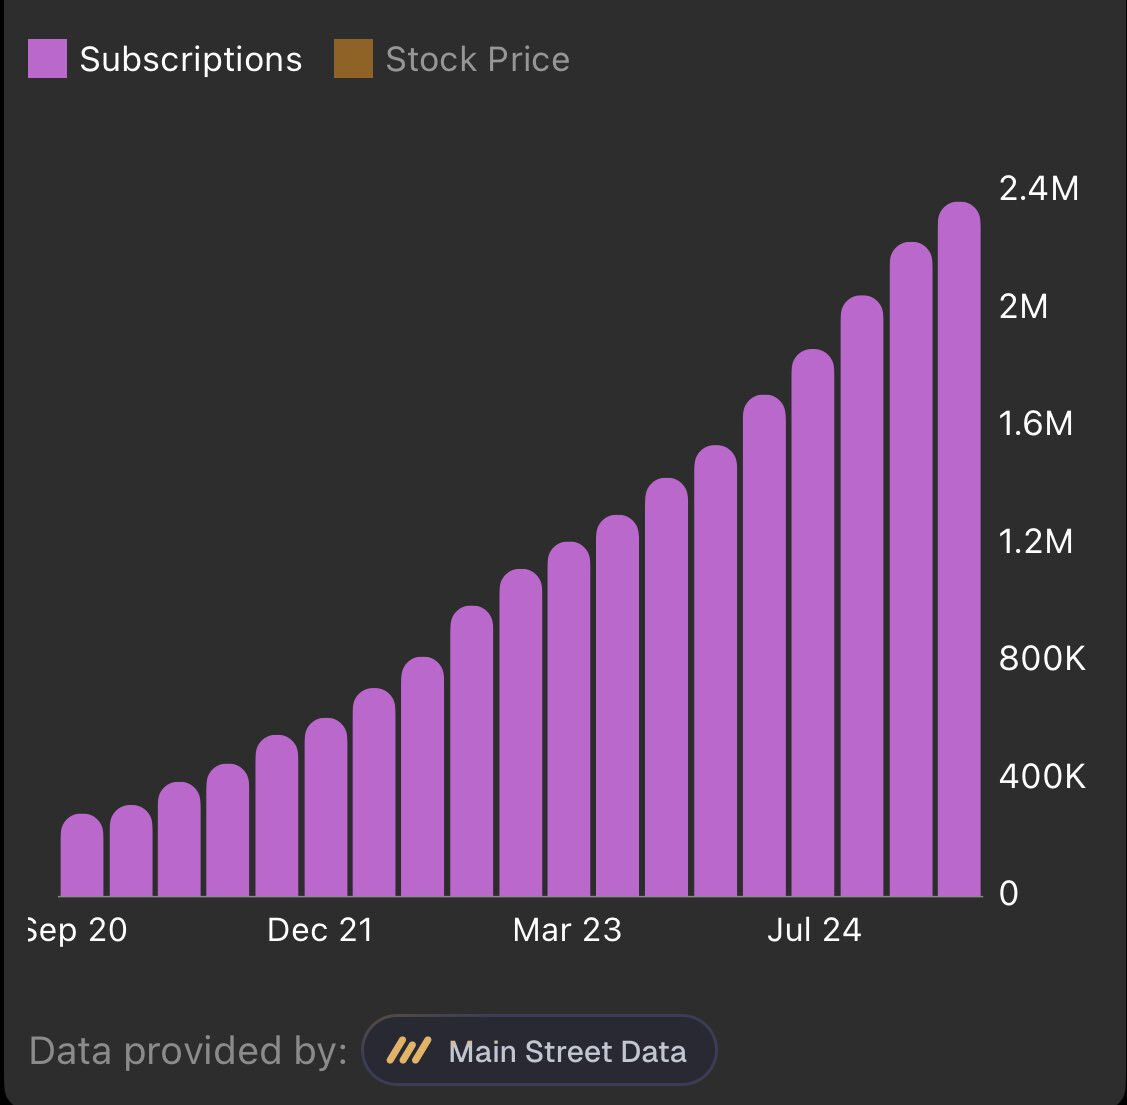
Task: Click the Dec 21 x-axis label
Action: click(320, 930)
